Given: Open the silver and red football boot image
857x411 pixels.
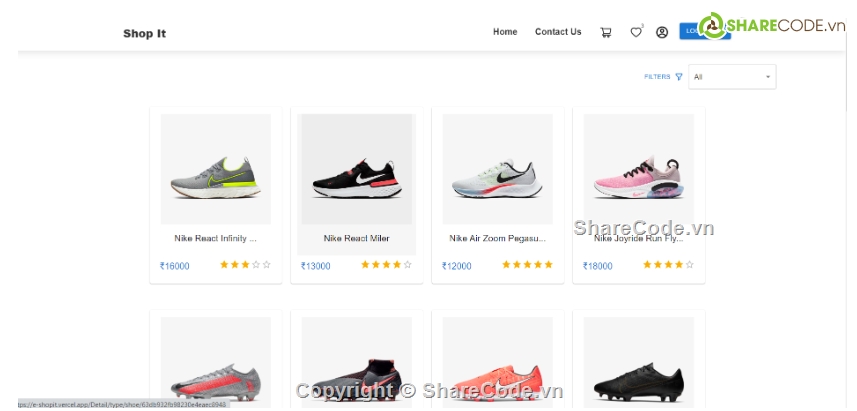Looking at the screenshot, I should (216, 363).
